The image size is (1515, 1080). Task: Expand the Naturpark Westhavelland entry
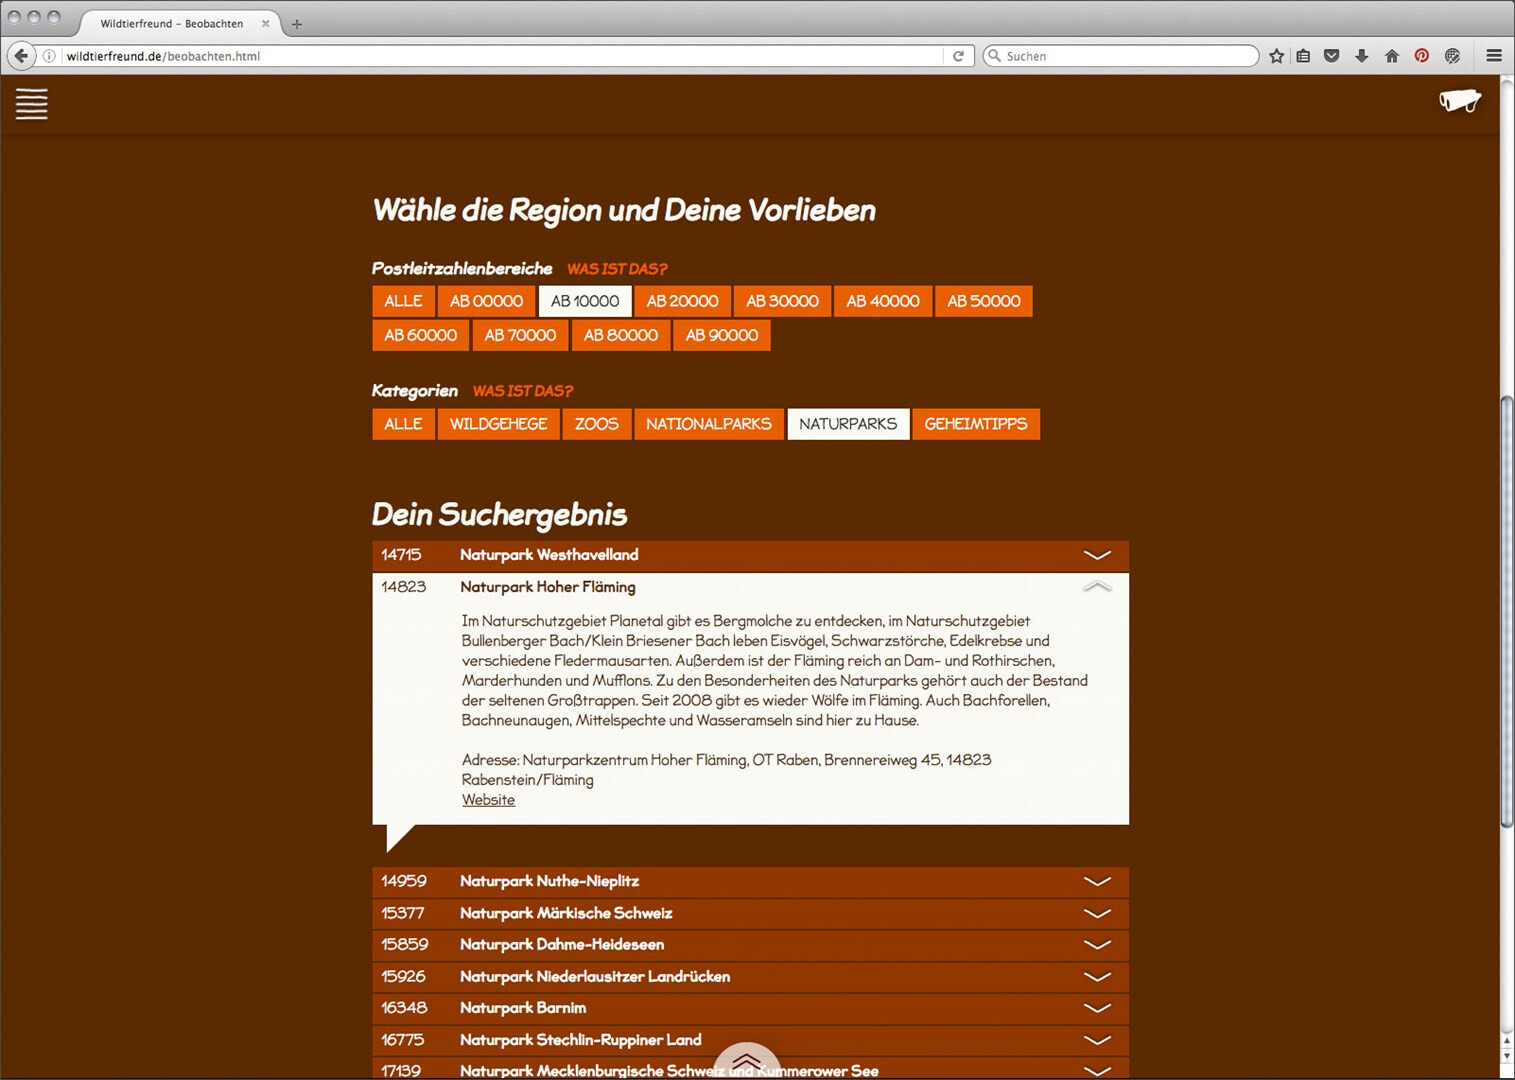point(1096,555)
